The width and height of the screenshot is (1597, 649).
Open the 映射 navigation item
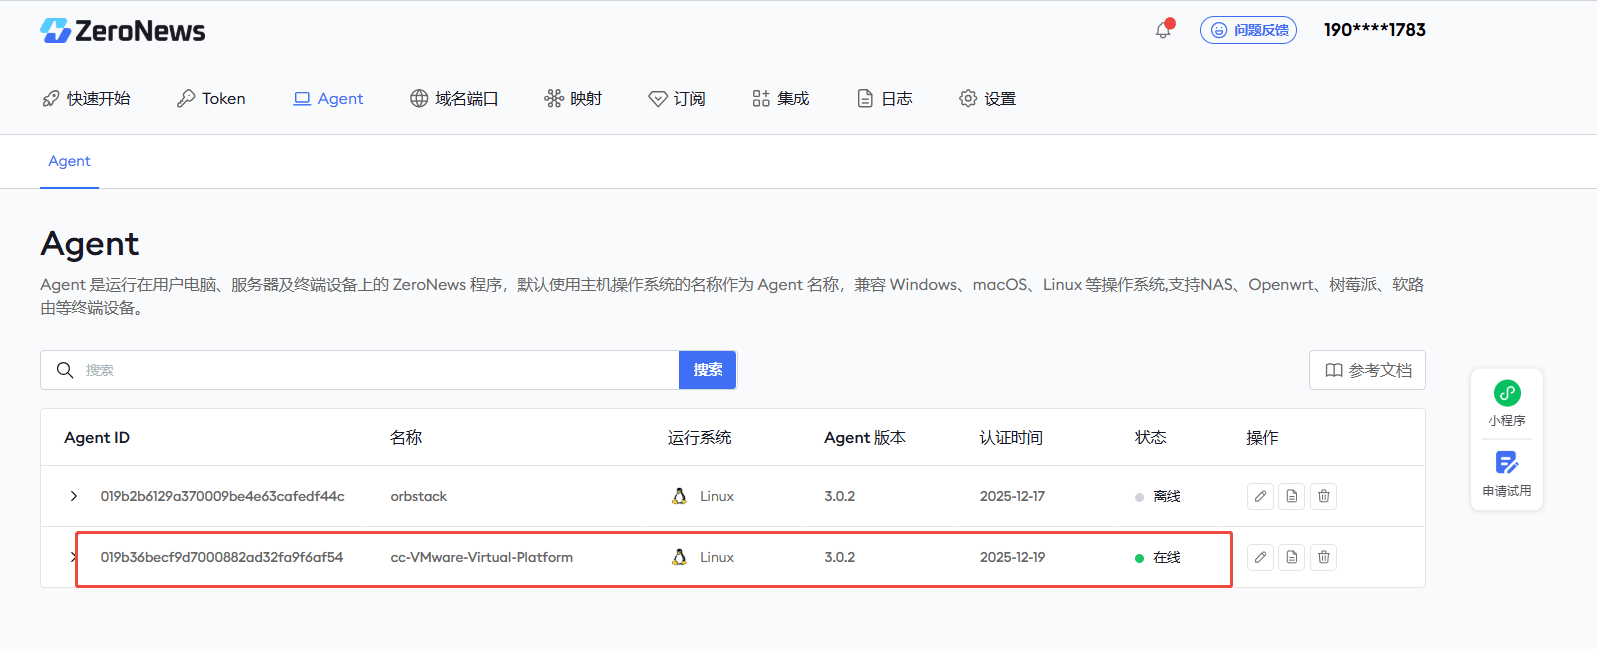[573, 98]
